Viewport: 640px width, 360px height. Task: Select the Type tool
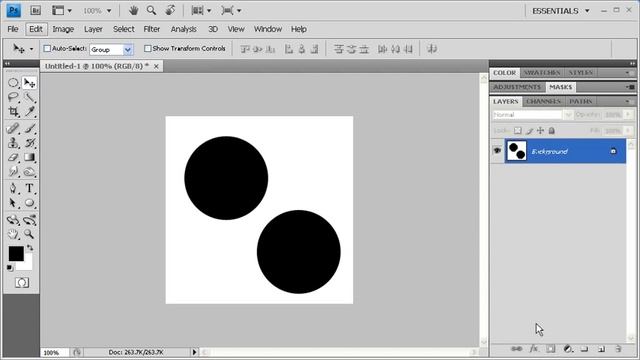pyautogui.click(x=29, y=188)
